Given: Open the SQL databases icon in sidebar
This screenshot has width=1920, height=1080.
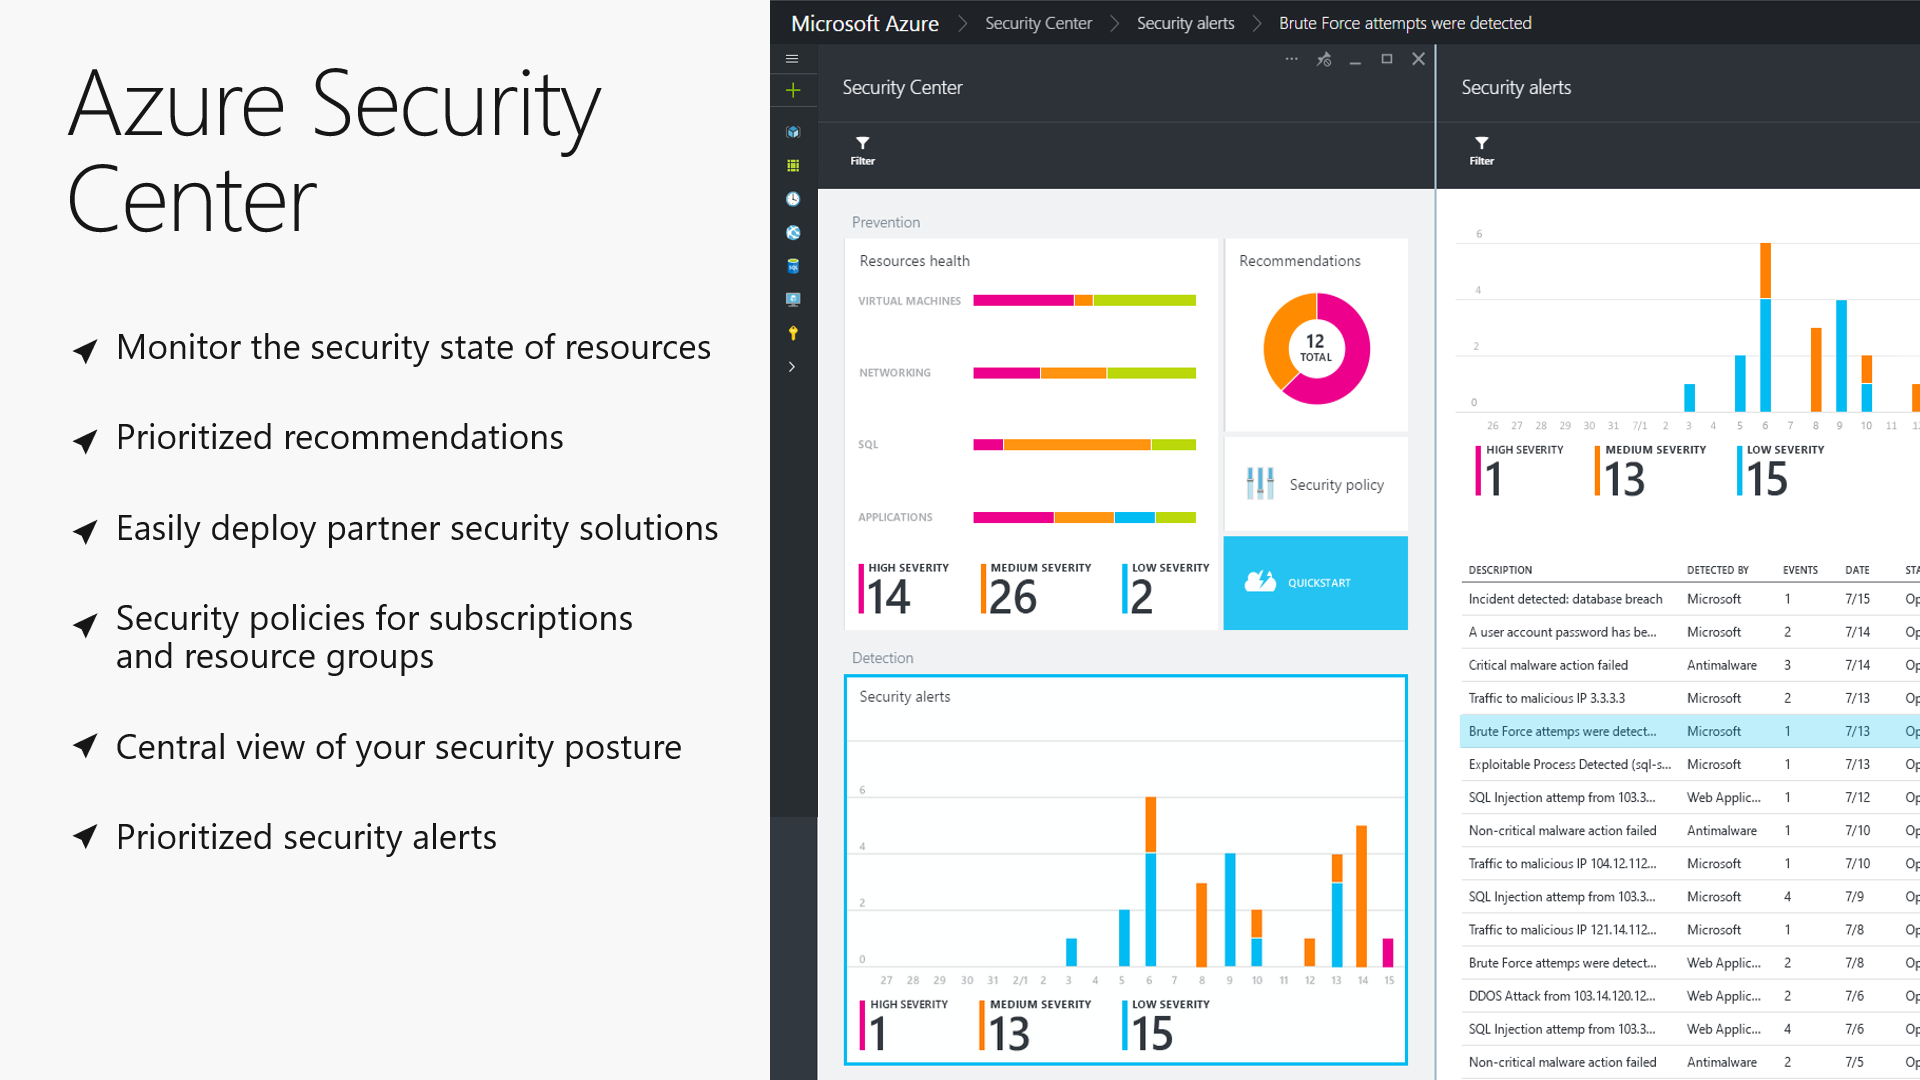Looking at the screenshot, I should (x=793, y=266).
